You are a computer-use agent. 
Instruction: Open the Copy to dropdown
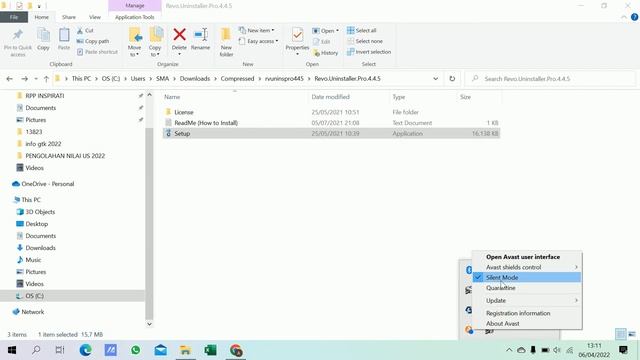pos(155,42)
